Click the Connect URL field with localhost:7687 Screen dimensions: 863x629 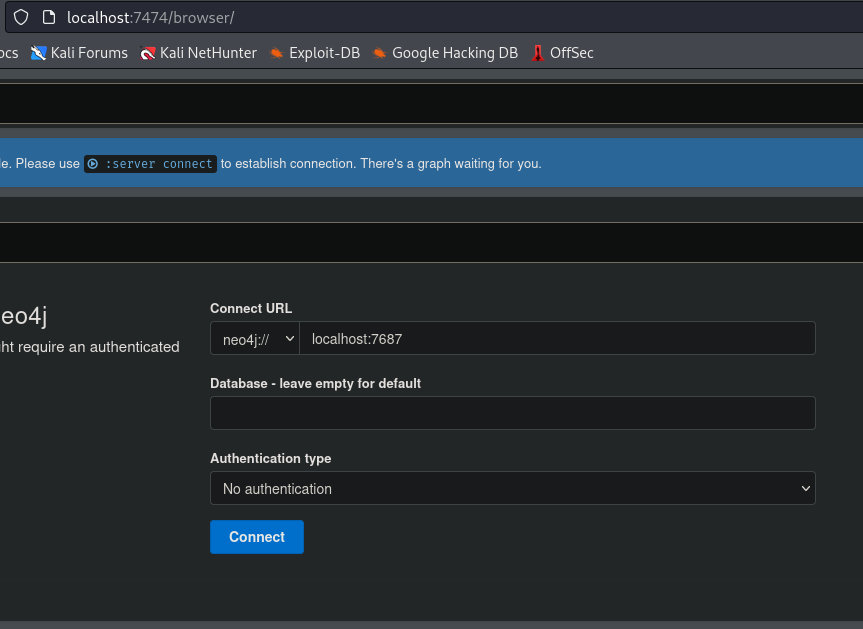(x=557, y=338)
